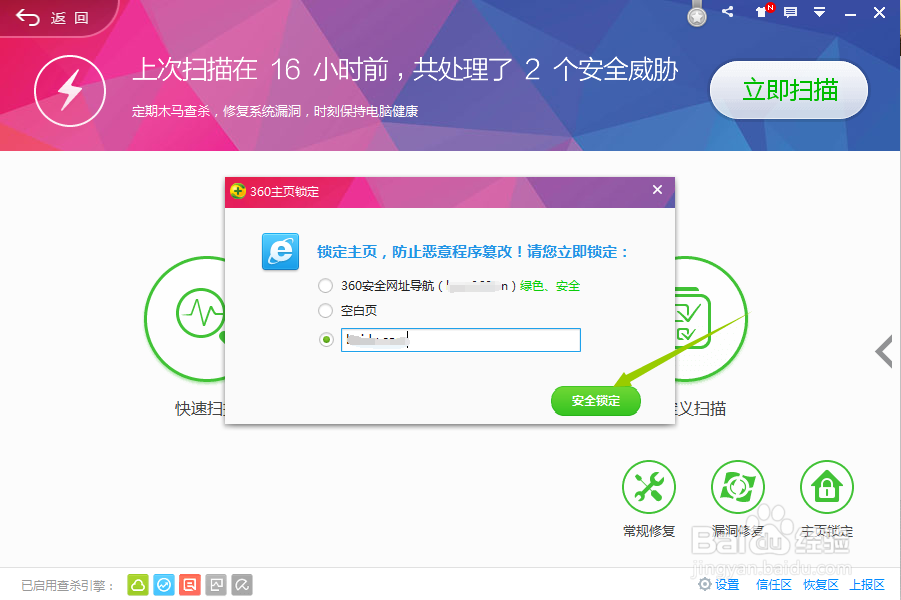The width and height of the screenshot is (901, 600).
Task: Open the 恢复区 link
Action: click(821, 584)
